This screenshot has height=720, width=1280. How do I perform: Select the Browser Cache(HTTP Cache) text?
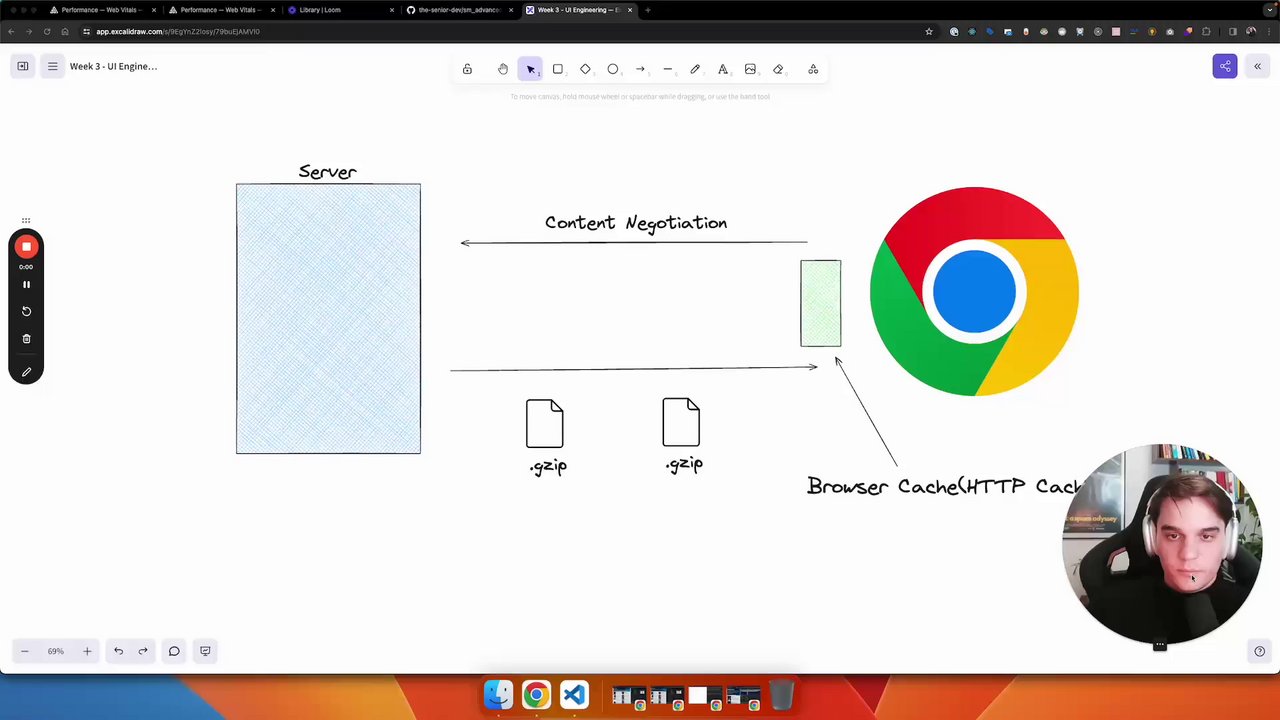click(945, 486)
